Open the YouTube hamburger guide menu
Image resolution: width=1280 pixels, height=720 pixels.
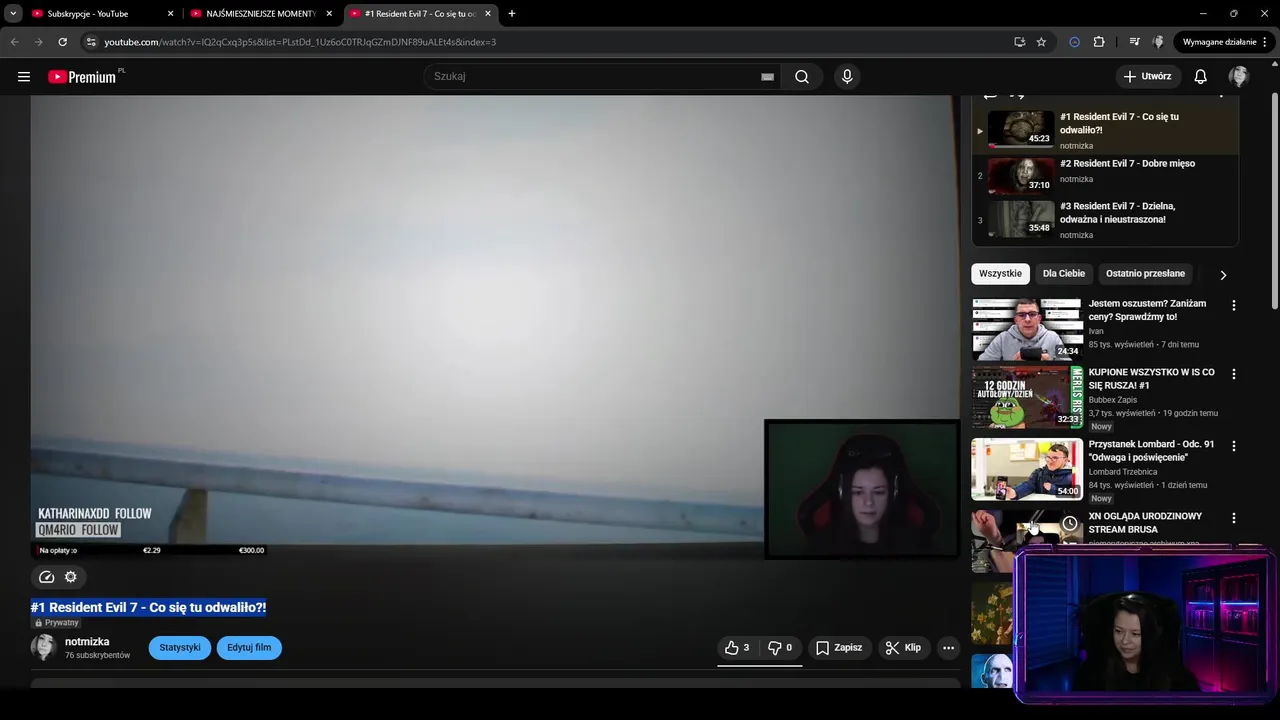[x=24, y=76]
